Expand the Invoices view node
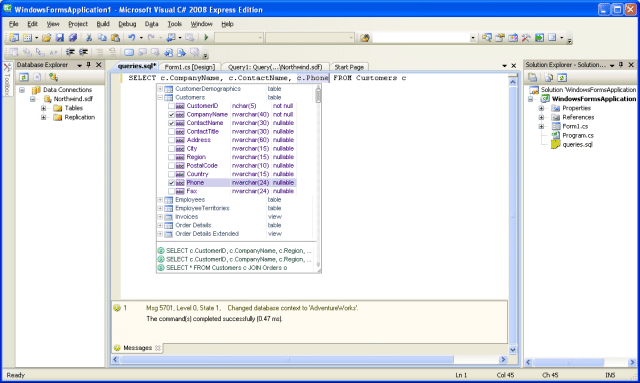The height and width of the screenshot is (383, 640). tap(160, 217)
